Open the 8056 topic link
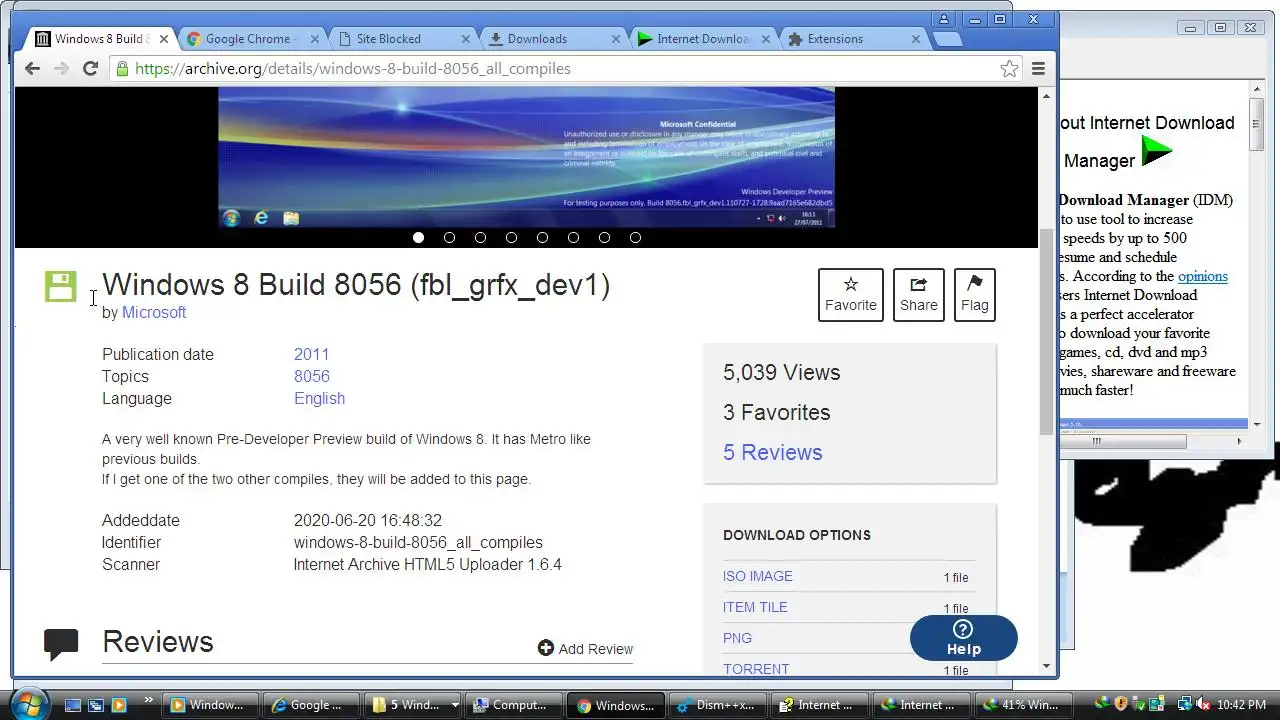Screen dimensions: 1280x720 312,376
